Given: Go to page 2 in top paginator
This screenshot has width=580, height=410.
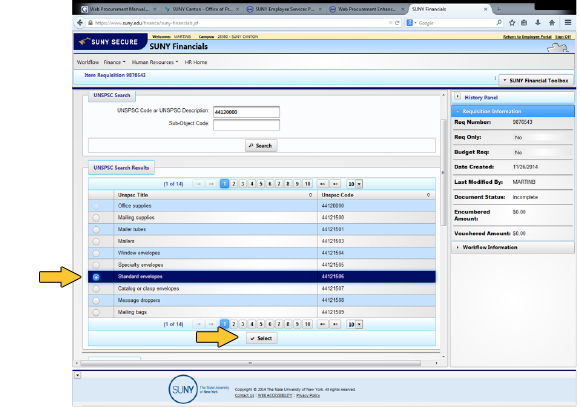Looking at the screenshot, I should [234, 184].
